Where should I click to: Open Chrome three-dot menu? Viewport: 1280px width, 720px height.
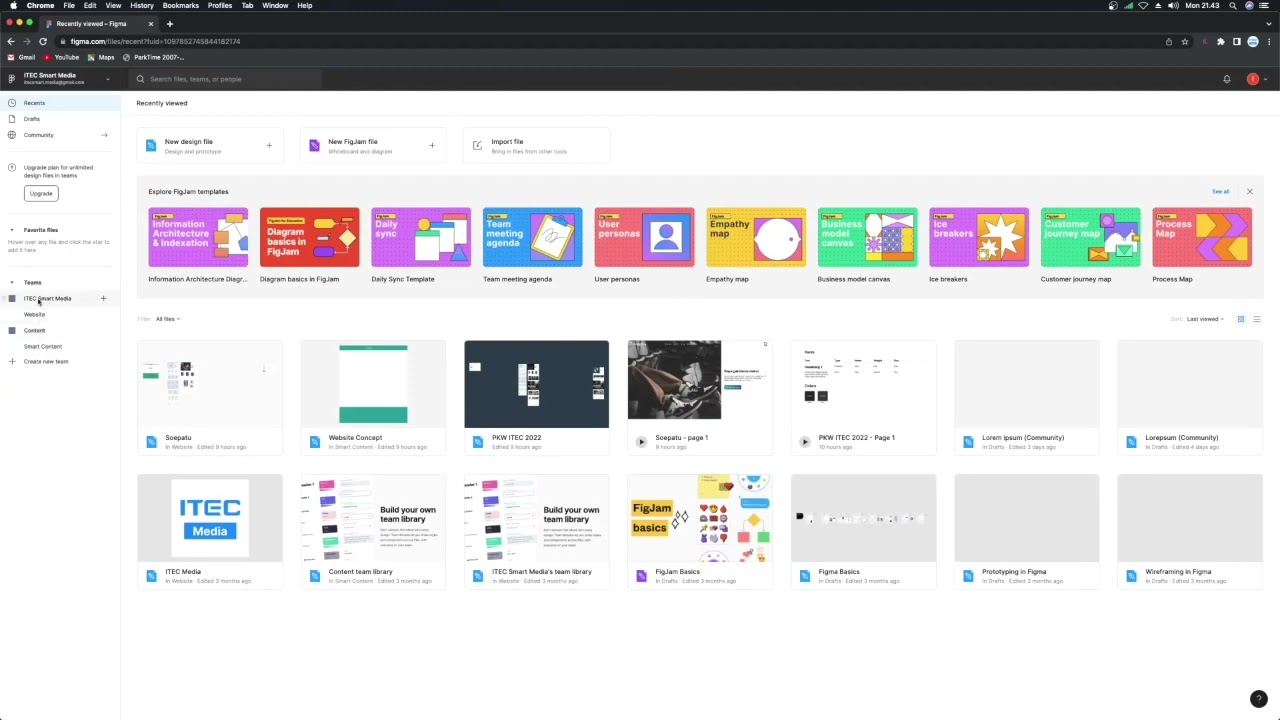click(1268, 41)
